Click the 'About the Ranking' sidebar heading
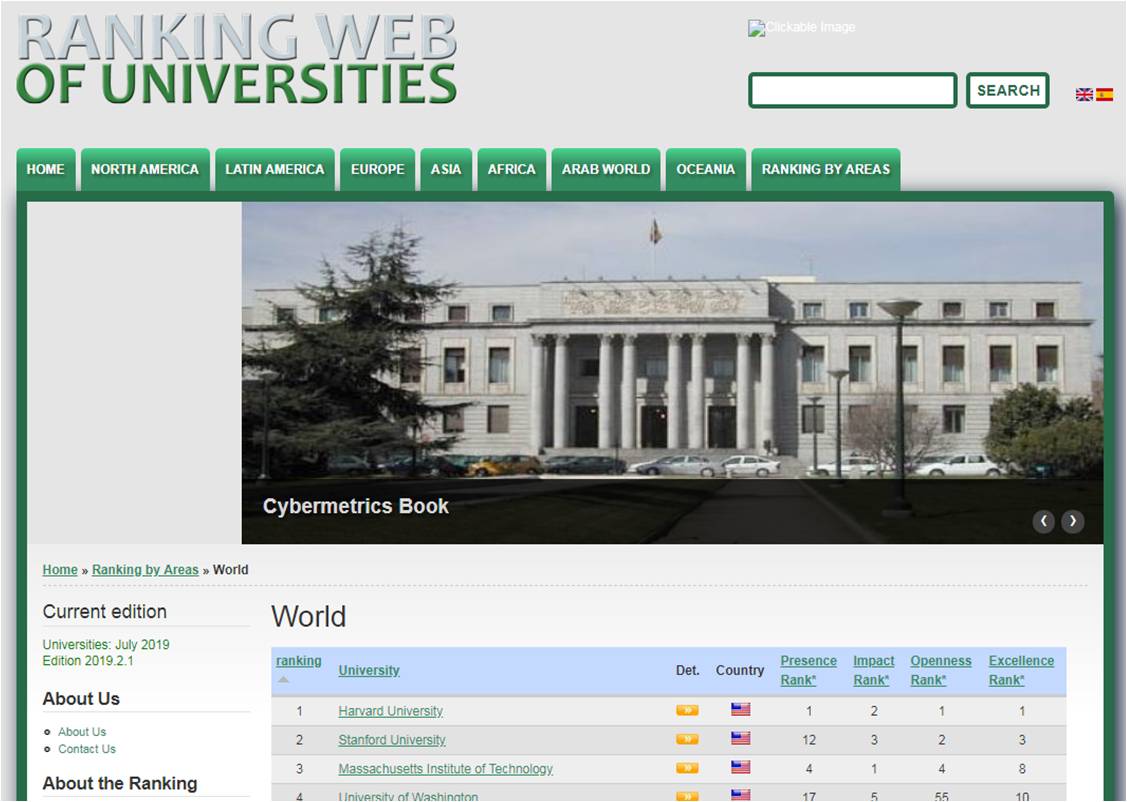1127x802 pixels. pos(120,783)
